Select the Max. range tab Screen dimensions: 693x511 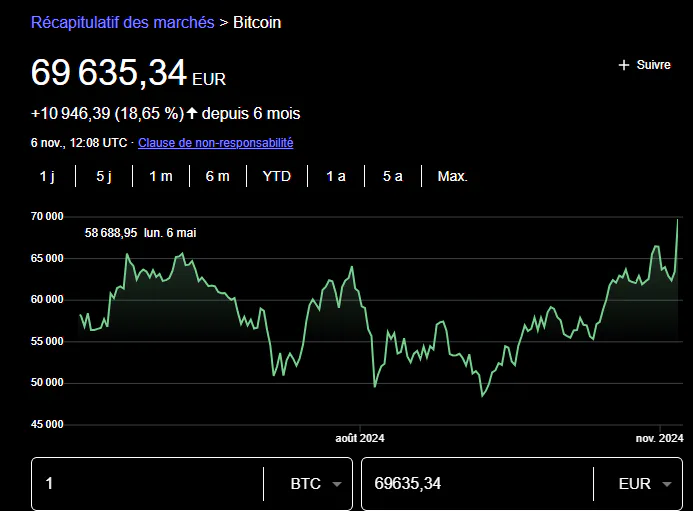point(453,176)
